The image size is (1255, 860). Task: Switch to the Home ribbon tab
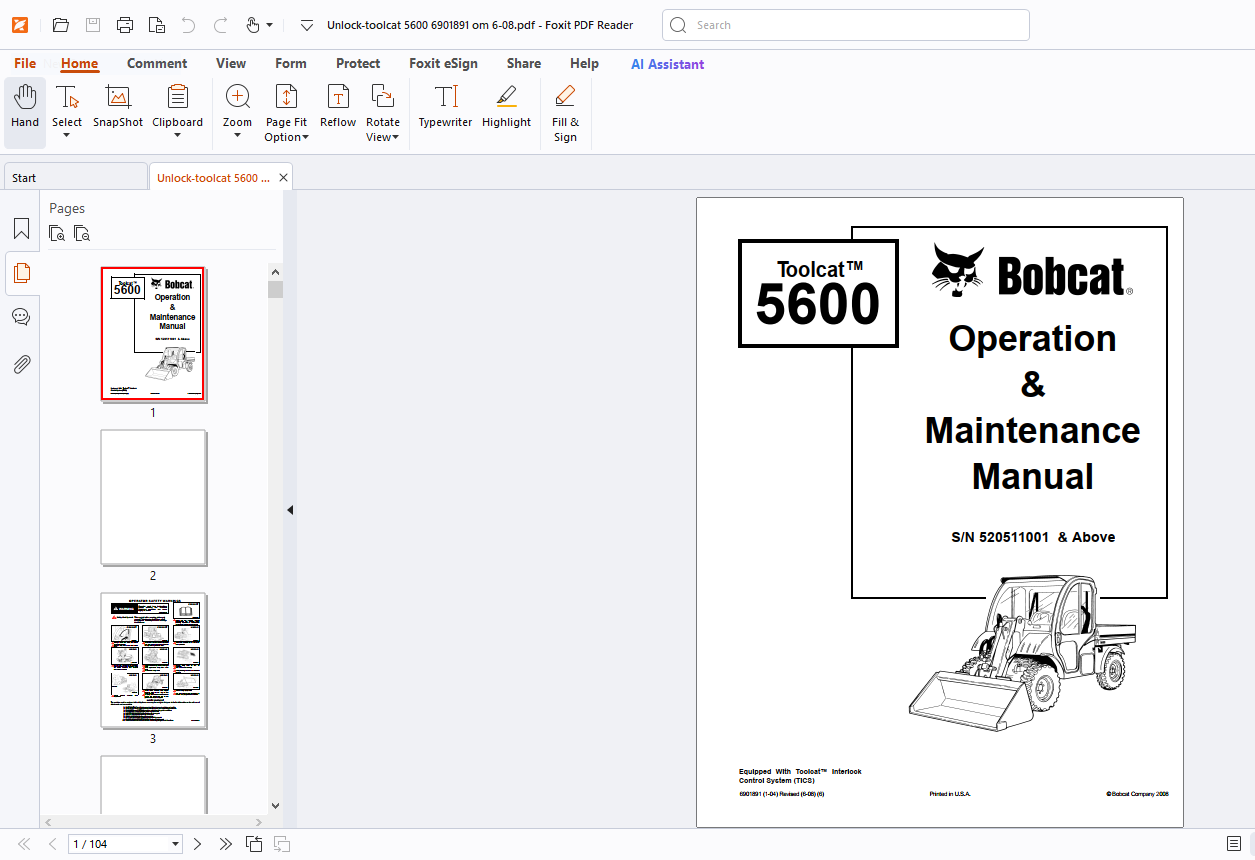[x=80, y=63]
